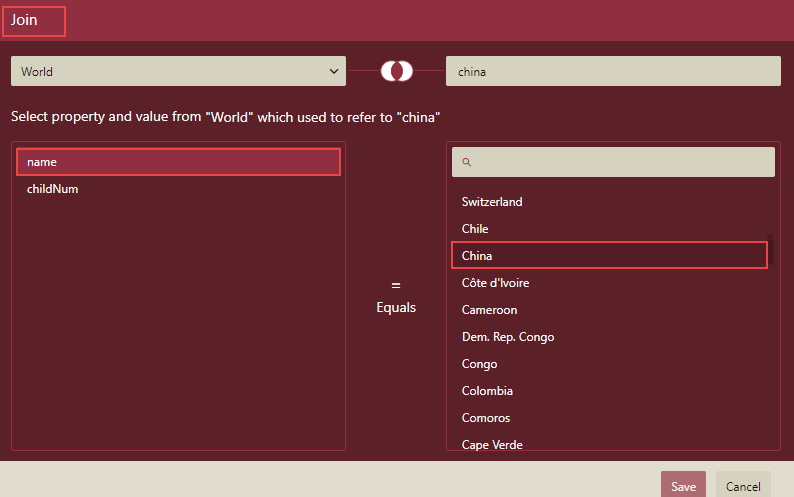794x497 pixels.
Task: Click the search magnifier icon in value list
Action: [x=467, y=162]
